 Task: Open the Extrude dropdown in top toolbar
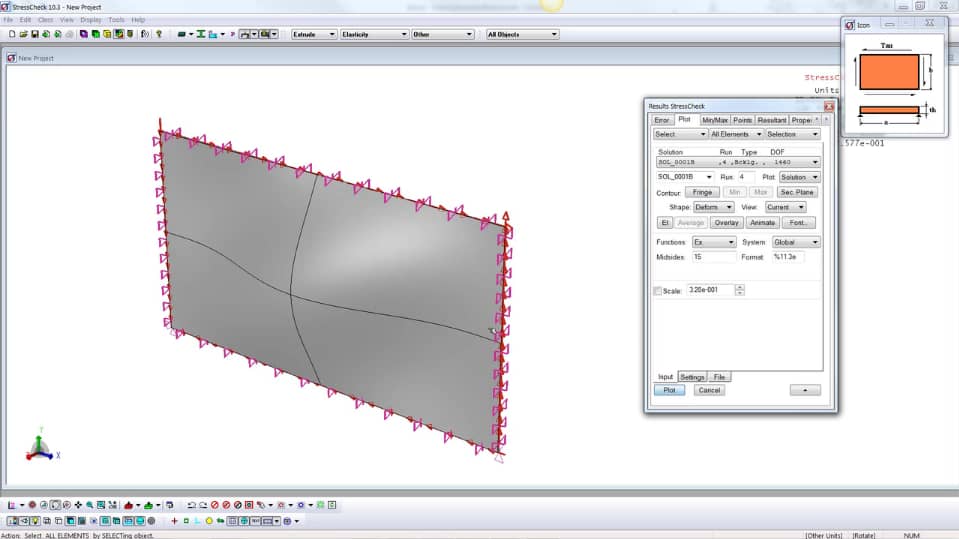314,34
